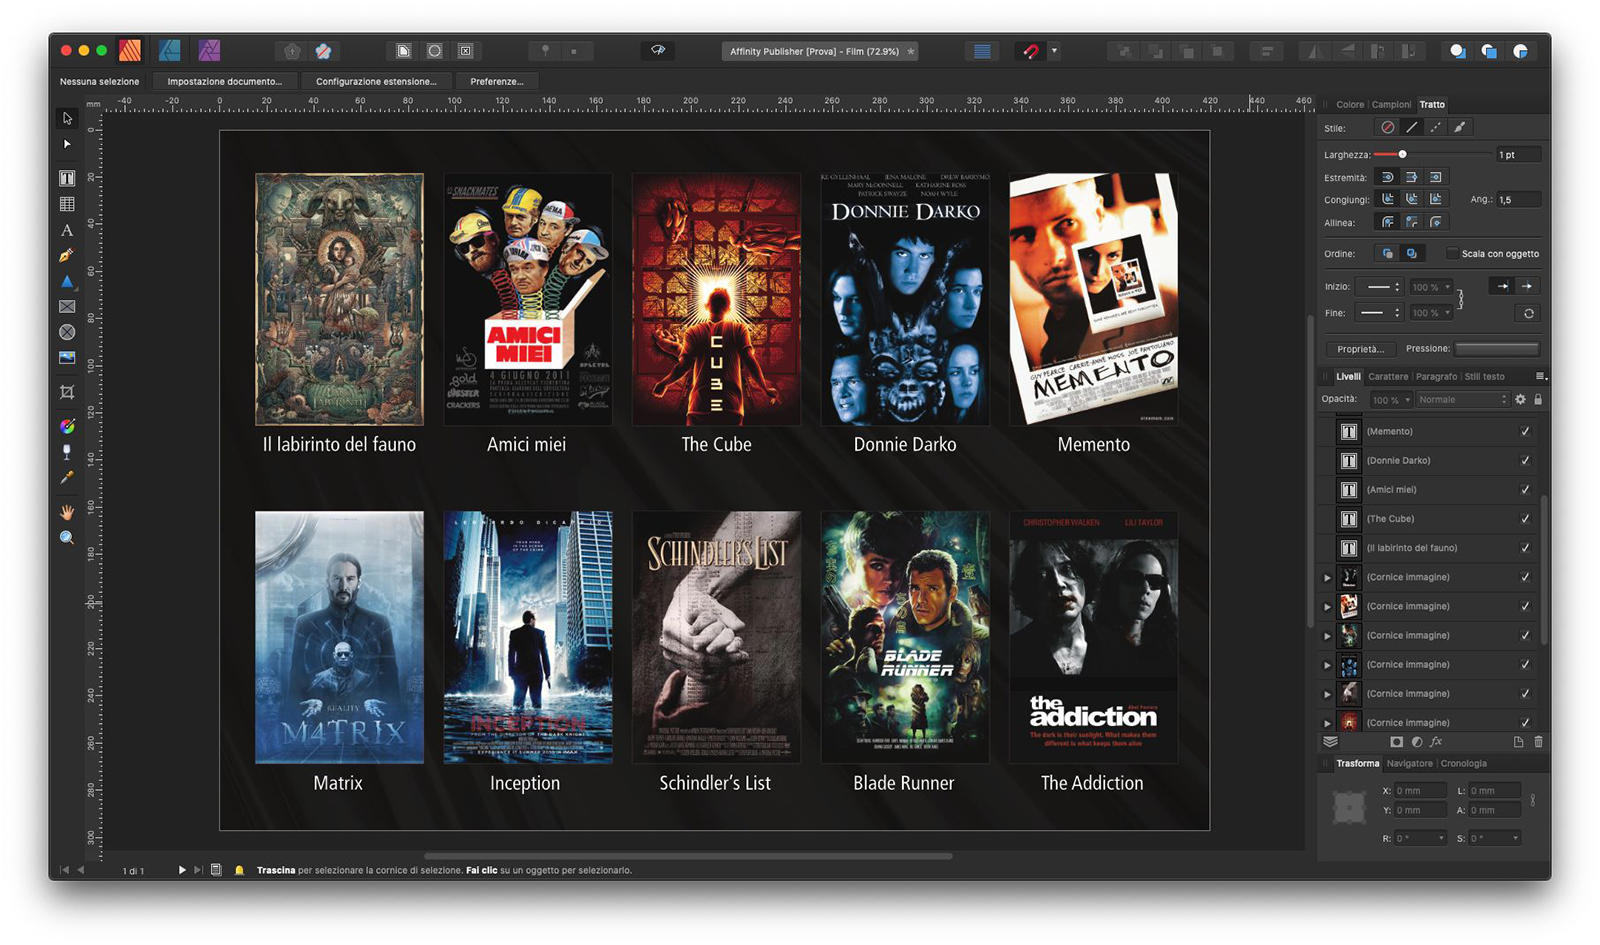Enable the Scala con oggetto checkbox
The image size is (1600, 945).
coord(1451,254)
